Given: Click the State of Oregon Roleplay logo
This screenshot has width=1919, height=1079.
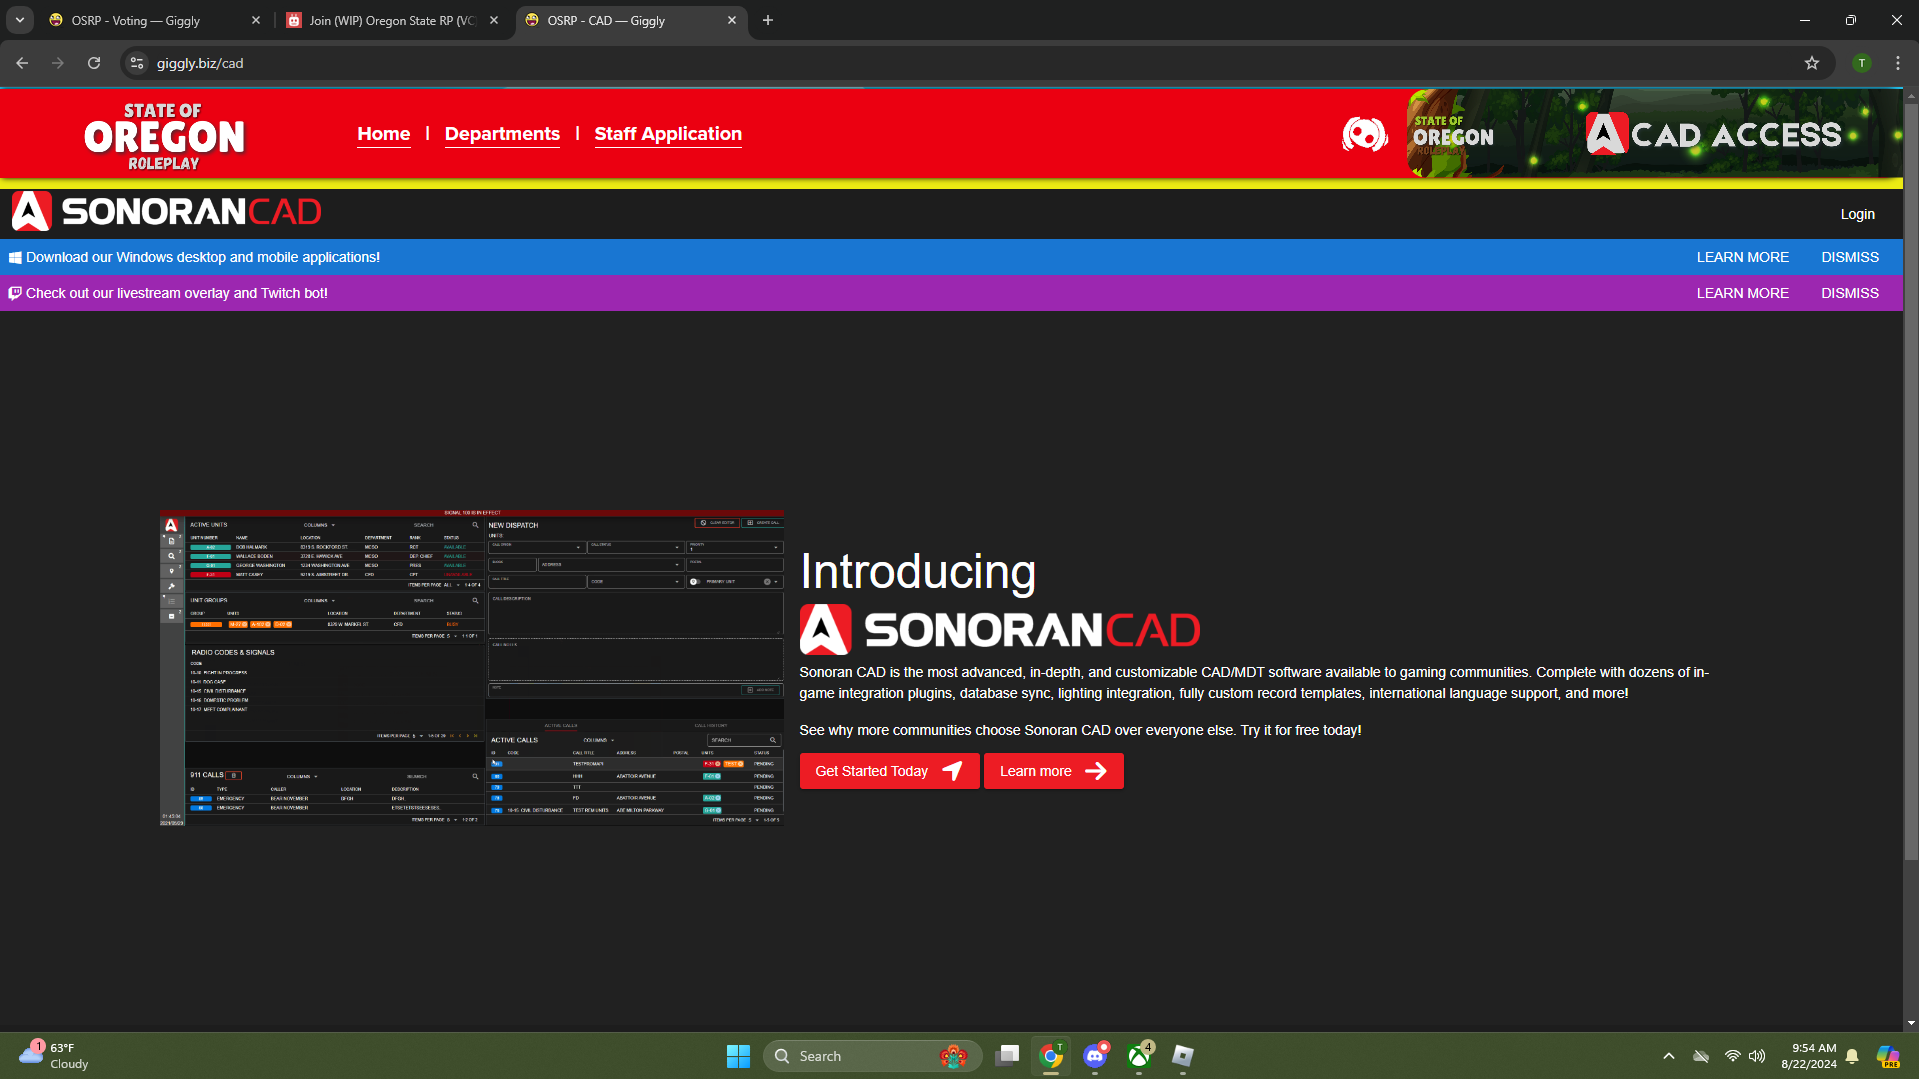Looking at the screenshot, I should (x=164, y=136).
